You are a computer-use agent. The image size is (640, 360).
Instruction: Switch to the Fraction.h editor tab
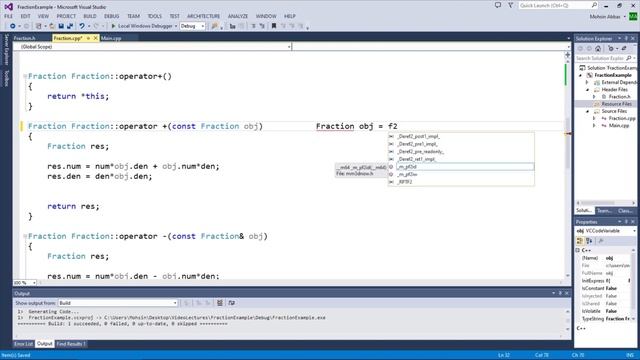pyautogui.click(x=24, y=38)
